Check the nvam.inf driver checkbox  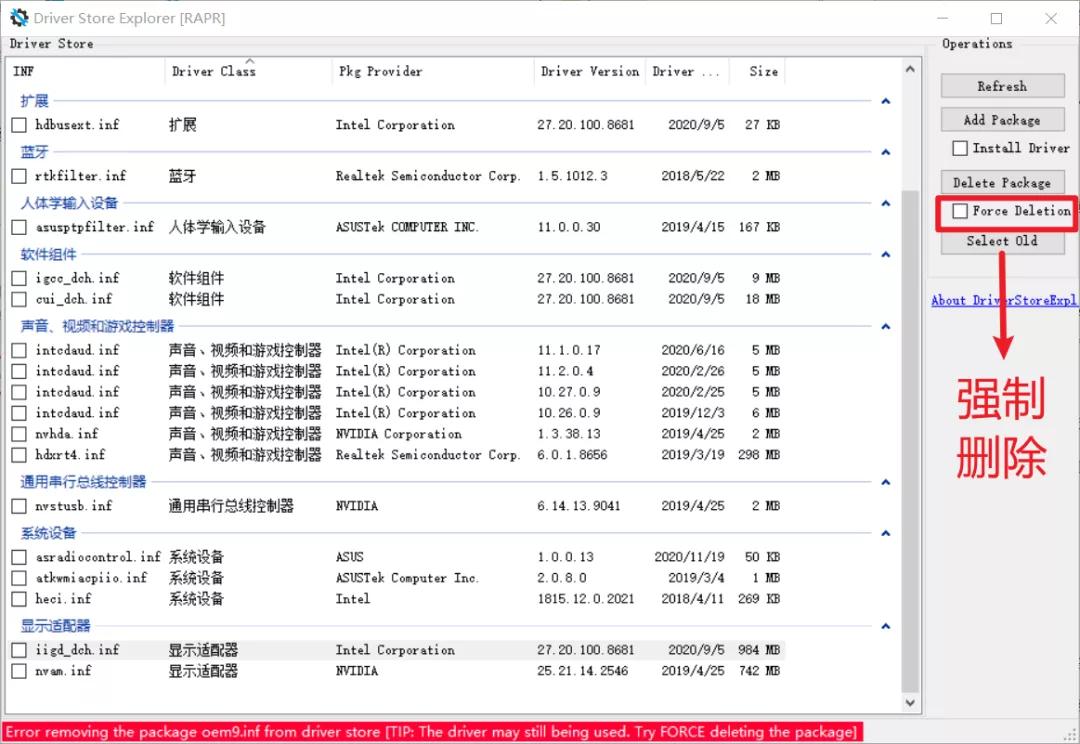17,670
